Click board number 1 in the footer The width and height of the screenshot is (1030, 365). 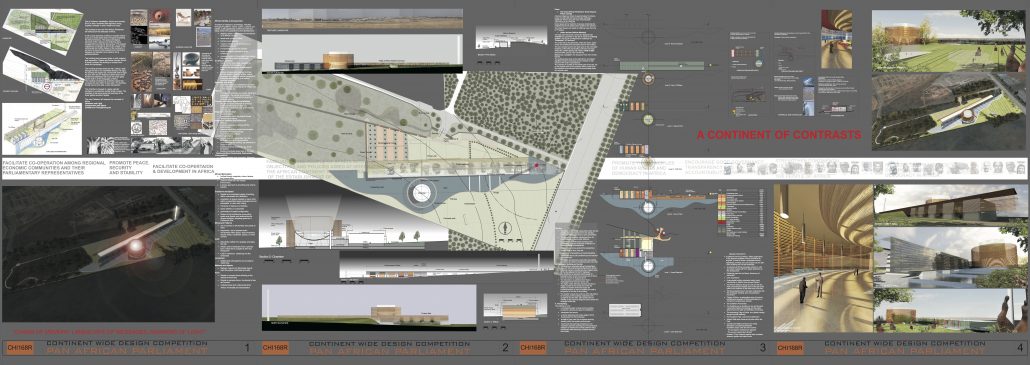pyautogui.click(x=247, y=348)
